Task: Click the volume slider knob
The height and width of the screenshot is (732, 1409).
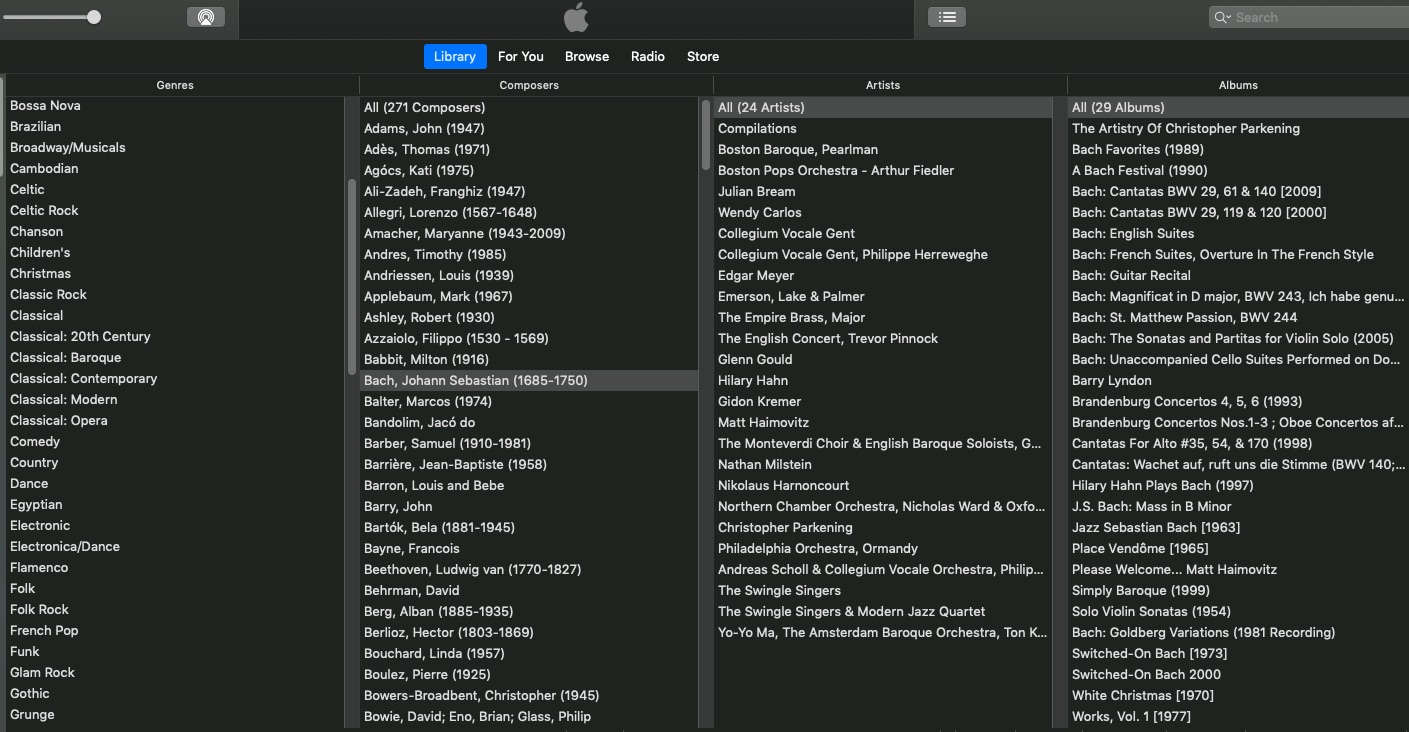Action: (x=94, y=17)
